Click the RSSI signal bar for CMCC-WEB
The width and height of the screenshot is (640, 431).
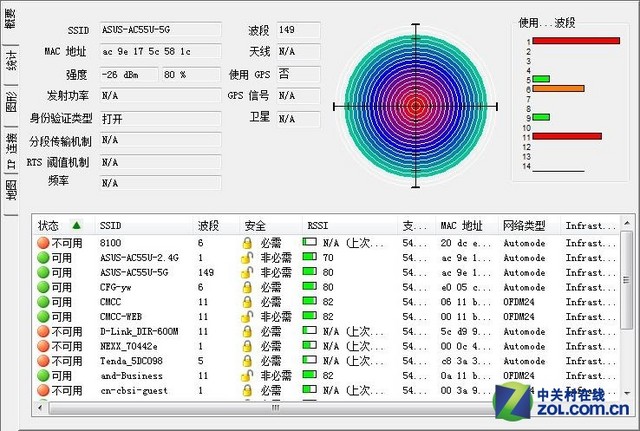[310, 315]
